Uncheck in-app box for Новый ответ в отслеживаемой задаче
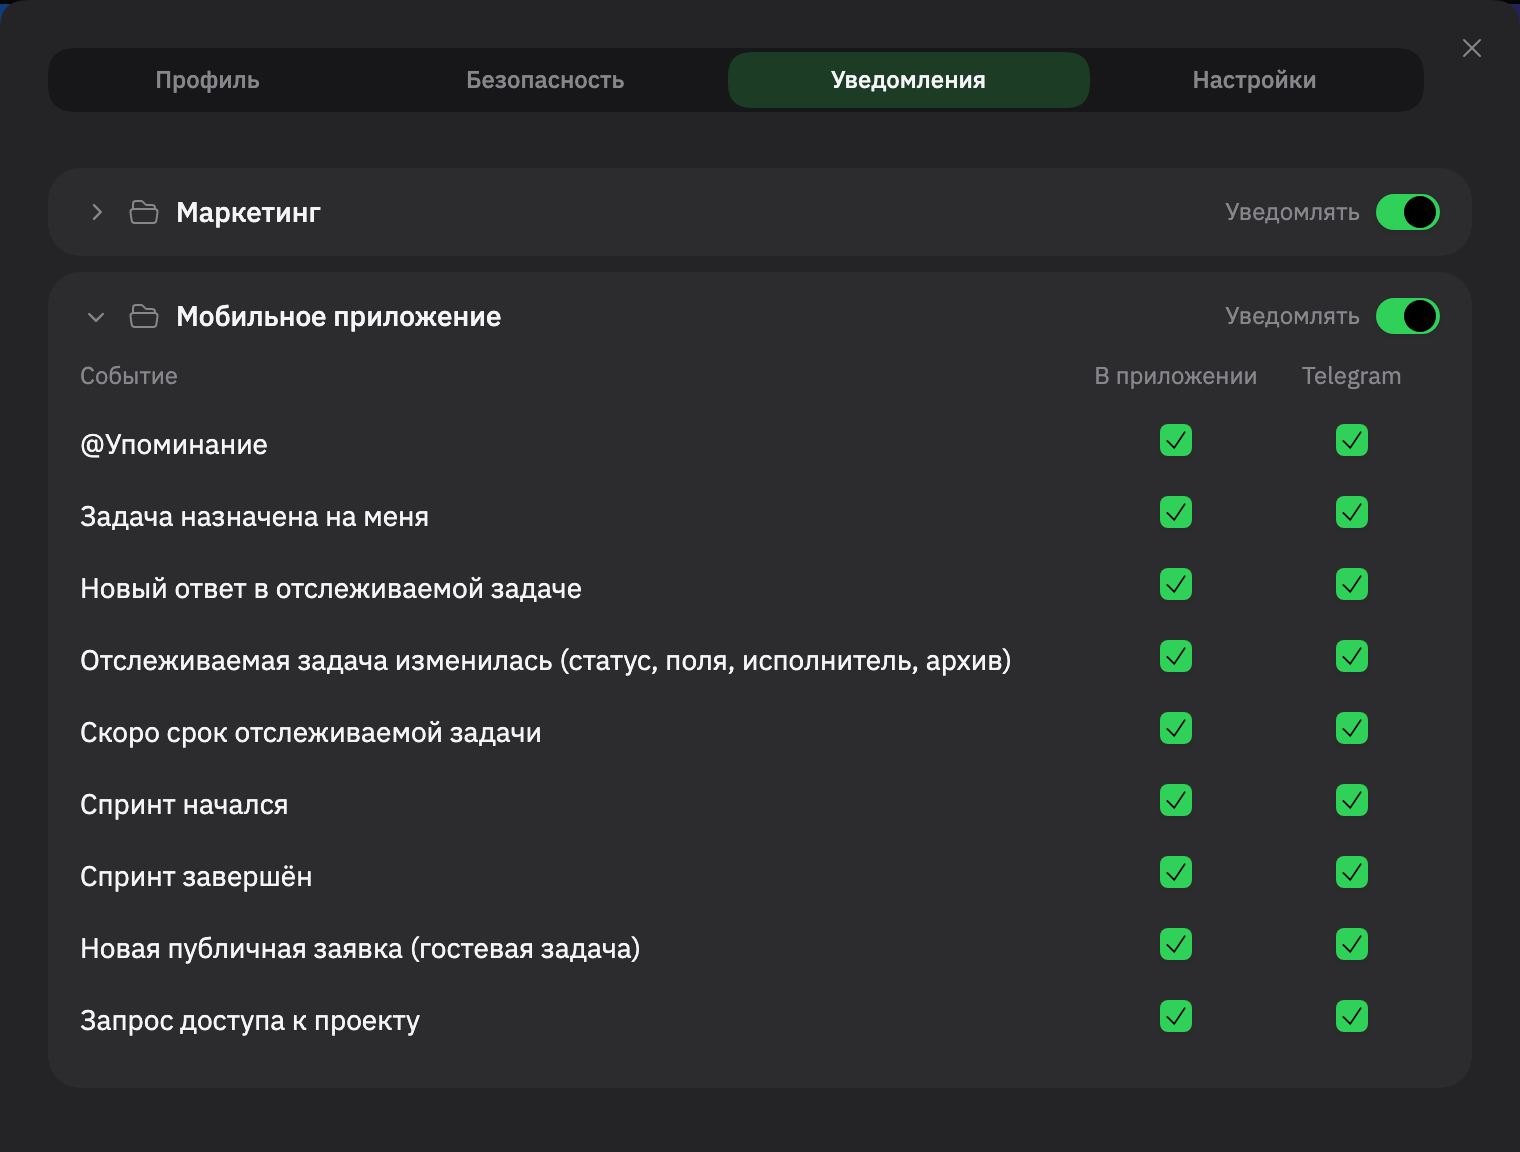Image resolution: width=1520 pixels, height=1152 pixels. pyautogui.click(x=1176, y=584)
